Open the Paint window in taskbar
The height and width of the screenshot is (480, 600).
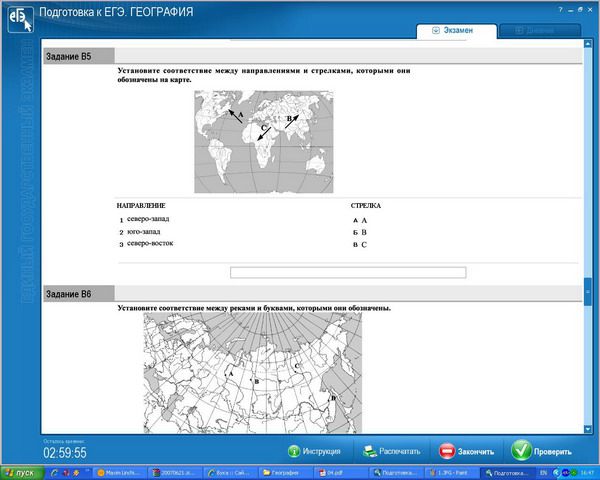(x=452, y=472)
